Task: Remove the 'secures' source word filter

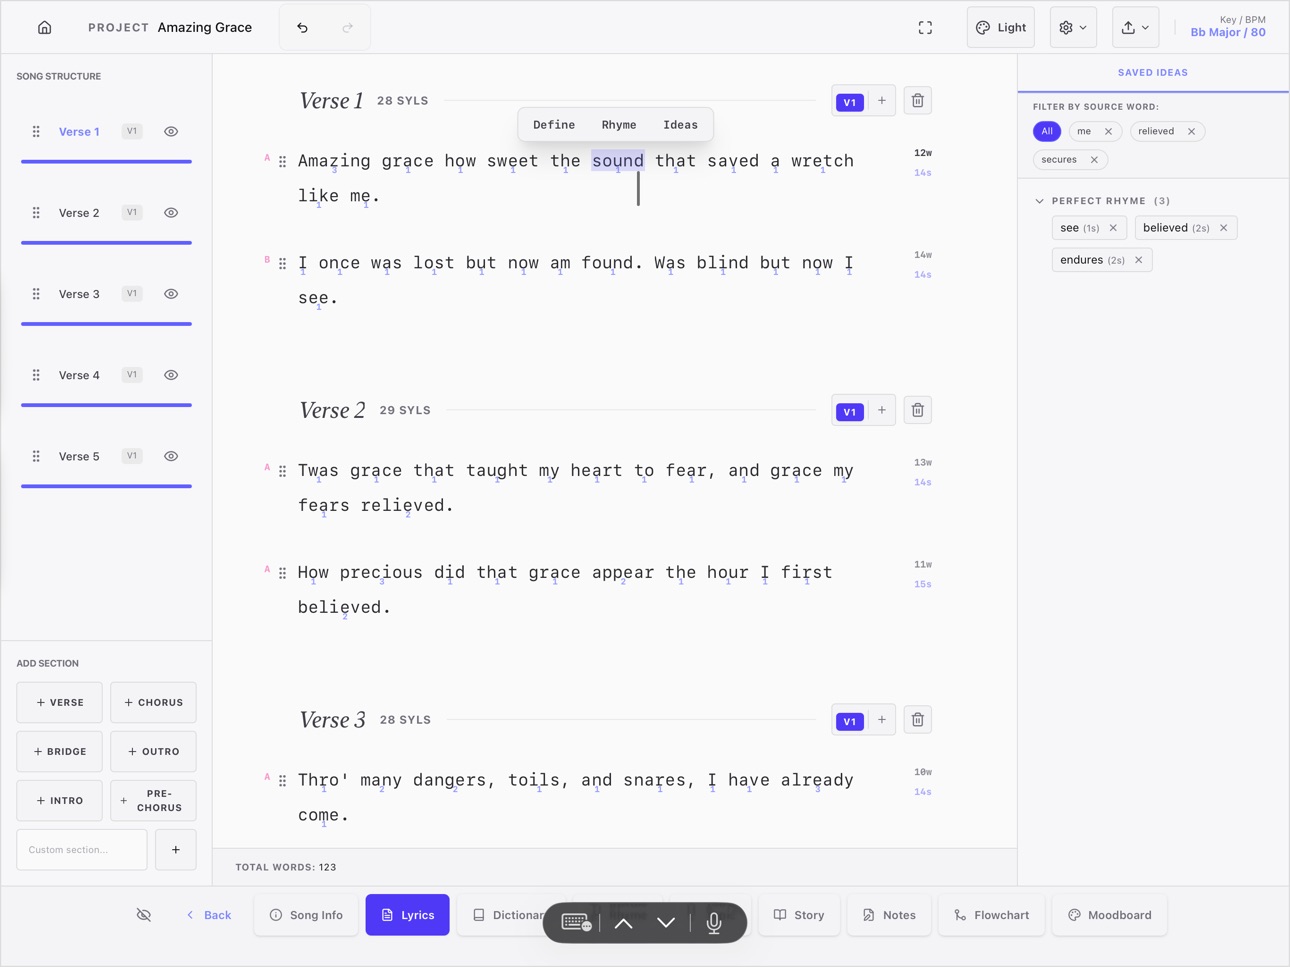Action: pyautogui.click(x=1094, y=160)
